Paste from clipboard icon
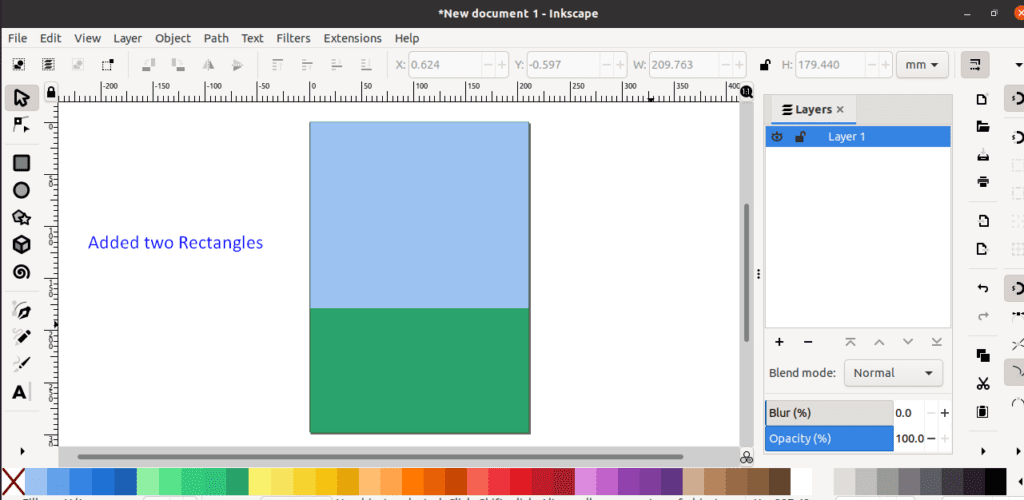Screen dimensions: 1024x500 pyautogui.click(x=982, y=412)
